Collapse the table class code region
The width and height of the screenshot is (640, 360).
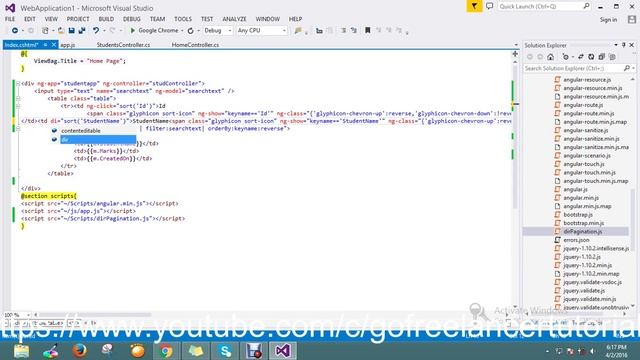click(18, 98)
